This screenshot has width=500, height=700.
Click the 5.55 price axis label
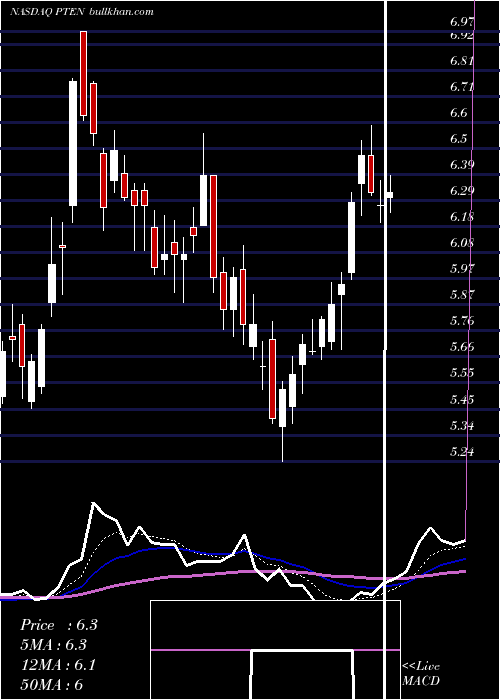(x=462, y=373)
